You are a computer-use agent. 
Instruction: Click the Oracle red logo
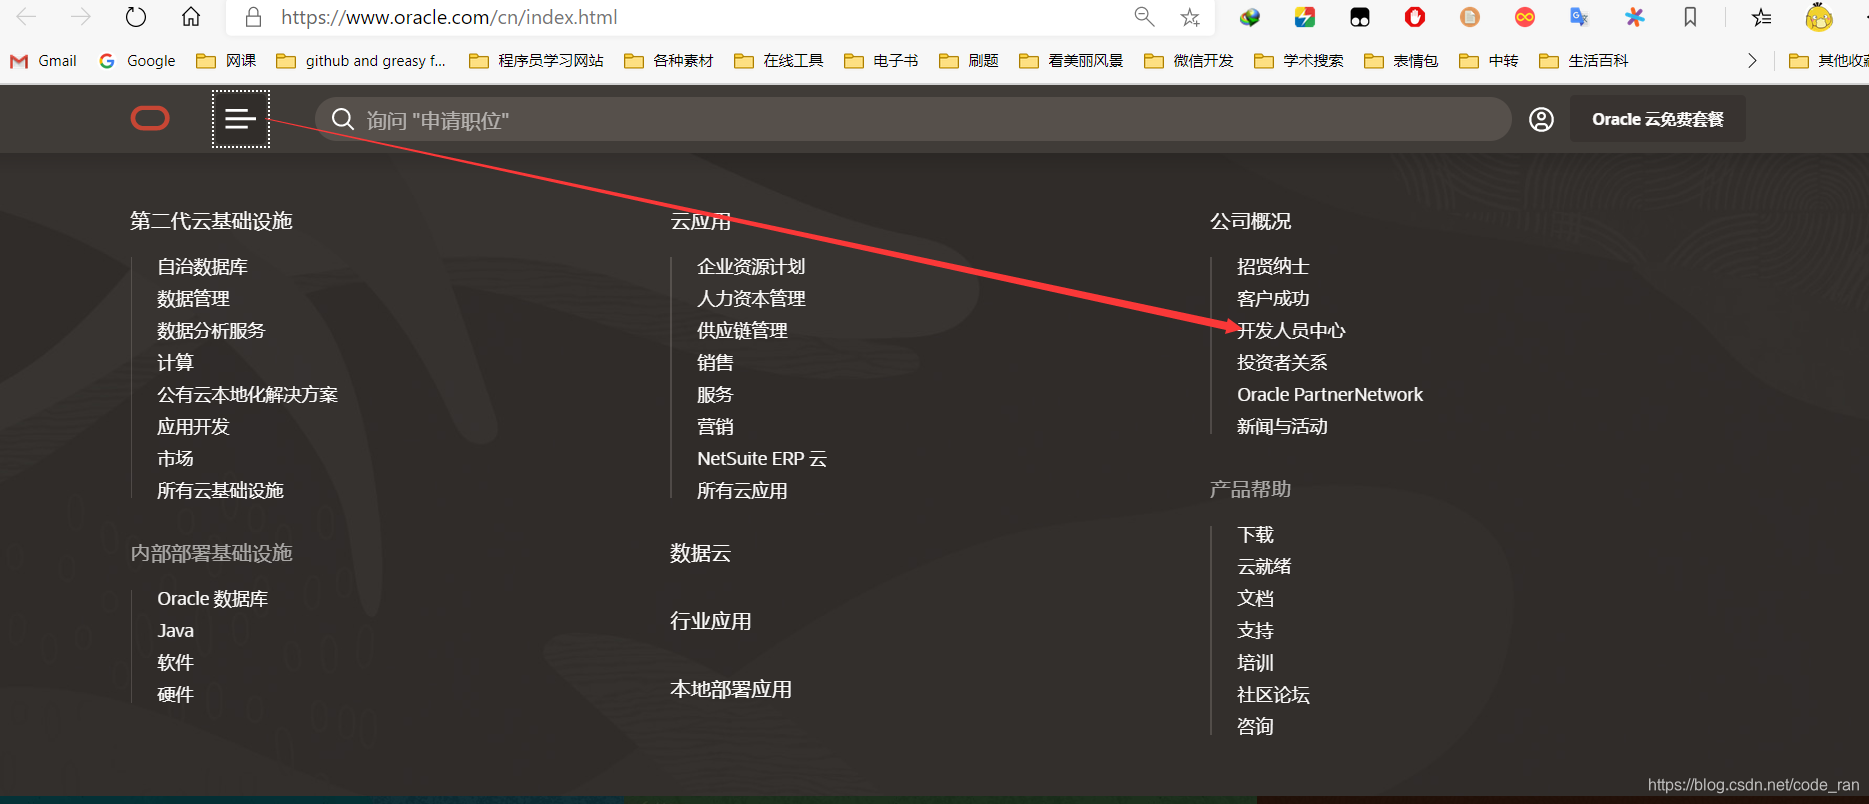(x=150, y=119)
